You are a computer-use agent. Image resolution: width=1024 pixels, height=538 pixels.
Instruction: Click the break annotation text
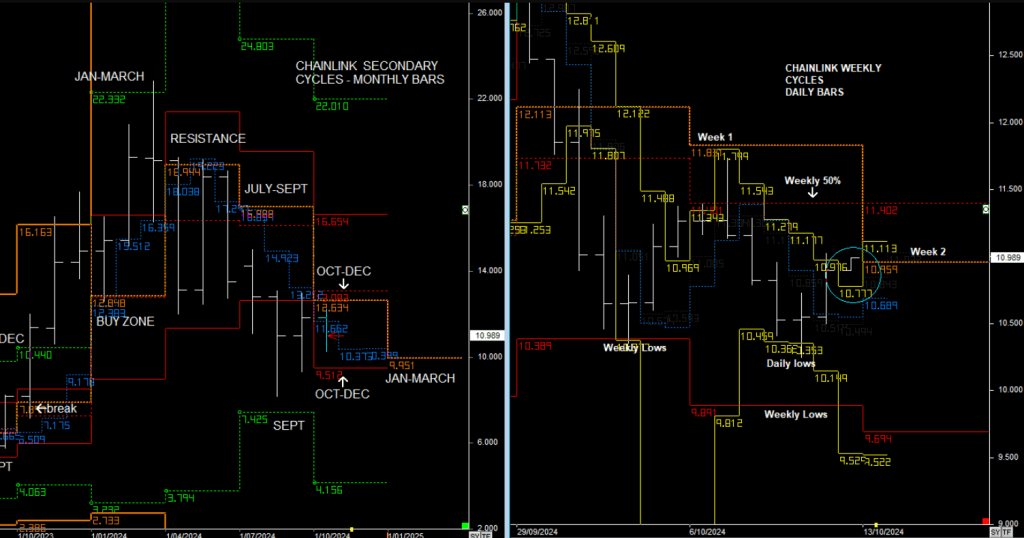coord(62,409)
